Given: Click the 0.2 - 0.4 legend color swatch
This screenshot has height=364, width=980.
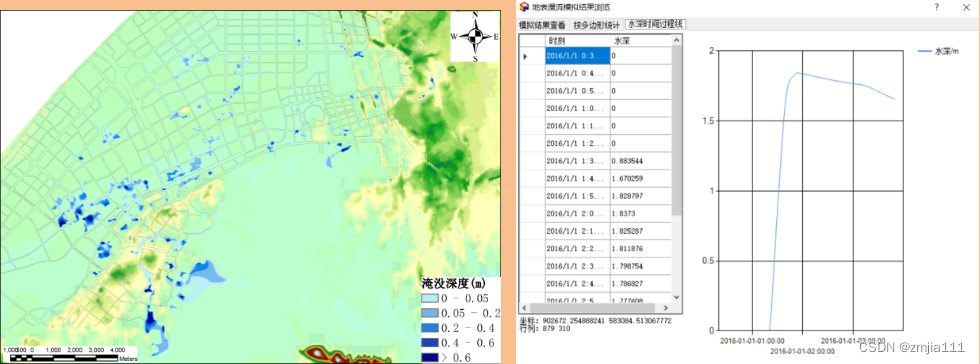Looking at the screenshot, I should (430, 328).
